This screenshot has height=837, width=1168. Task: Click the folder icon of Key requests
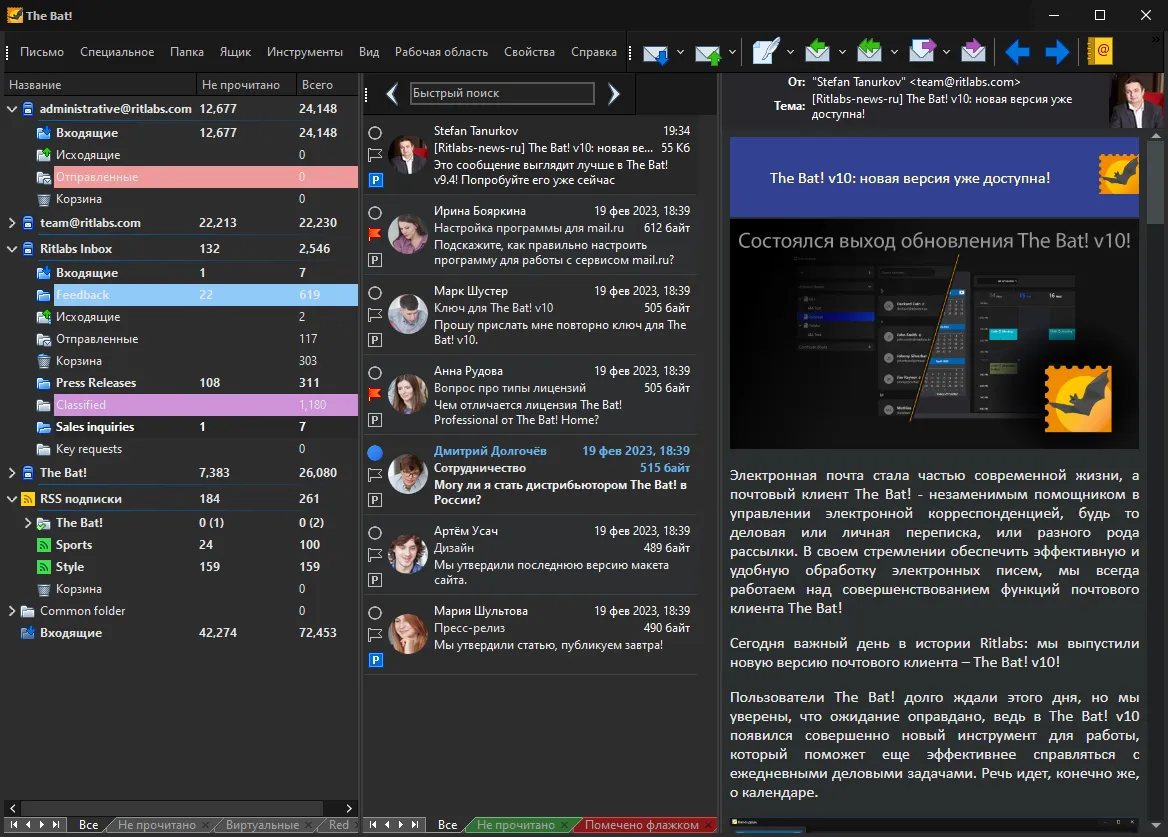click(x=44, y=449)
